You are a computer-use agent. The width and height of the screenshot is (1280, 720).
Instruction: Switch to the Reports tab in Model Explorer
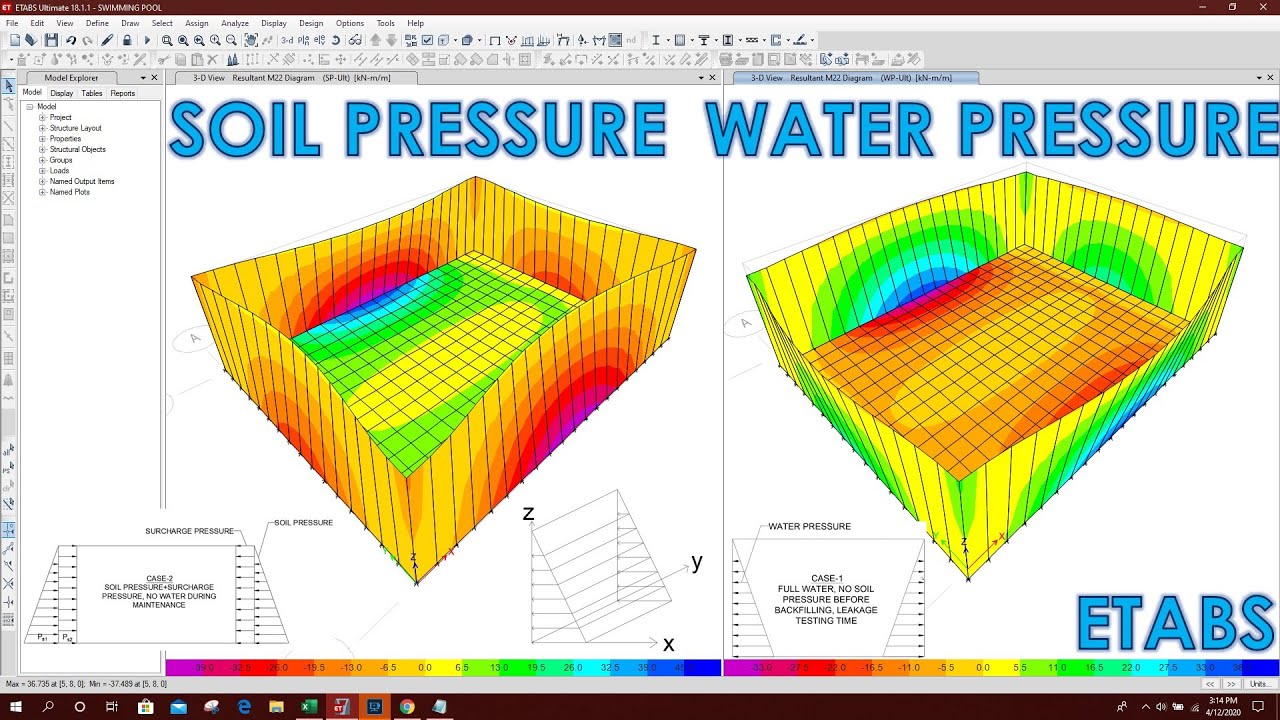123,93
